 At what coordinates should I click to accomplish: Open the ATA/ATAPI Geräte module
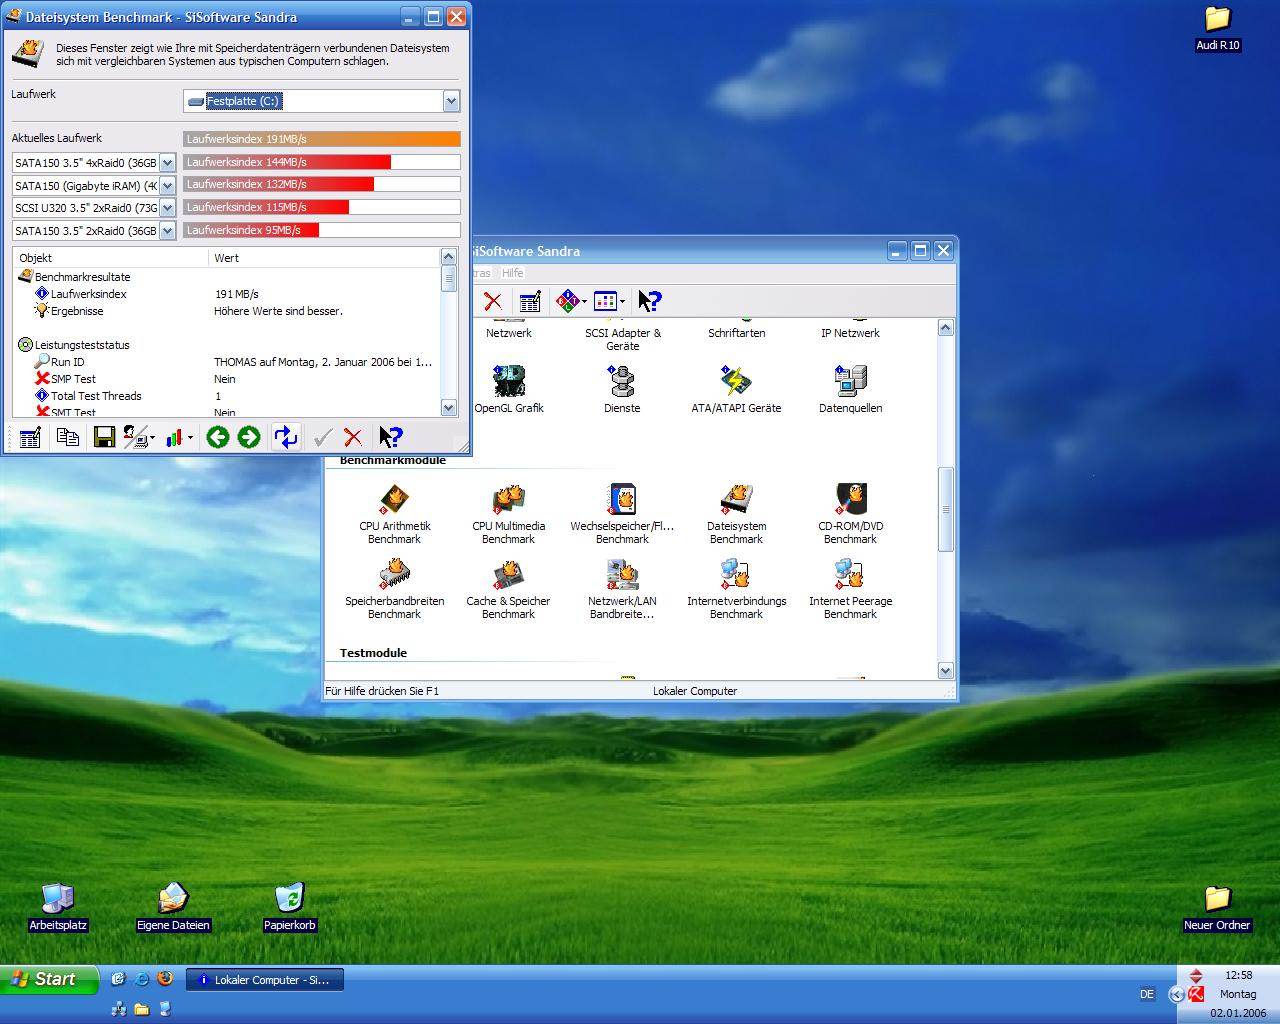point(736,389)
